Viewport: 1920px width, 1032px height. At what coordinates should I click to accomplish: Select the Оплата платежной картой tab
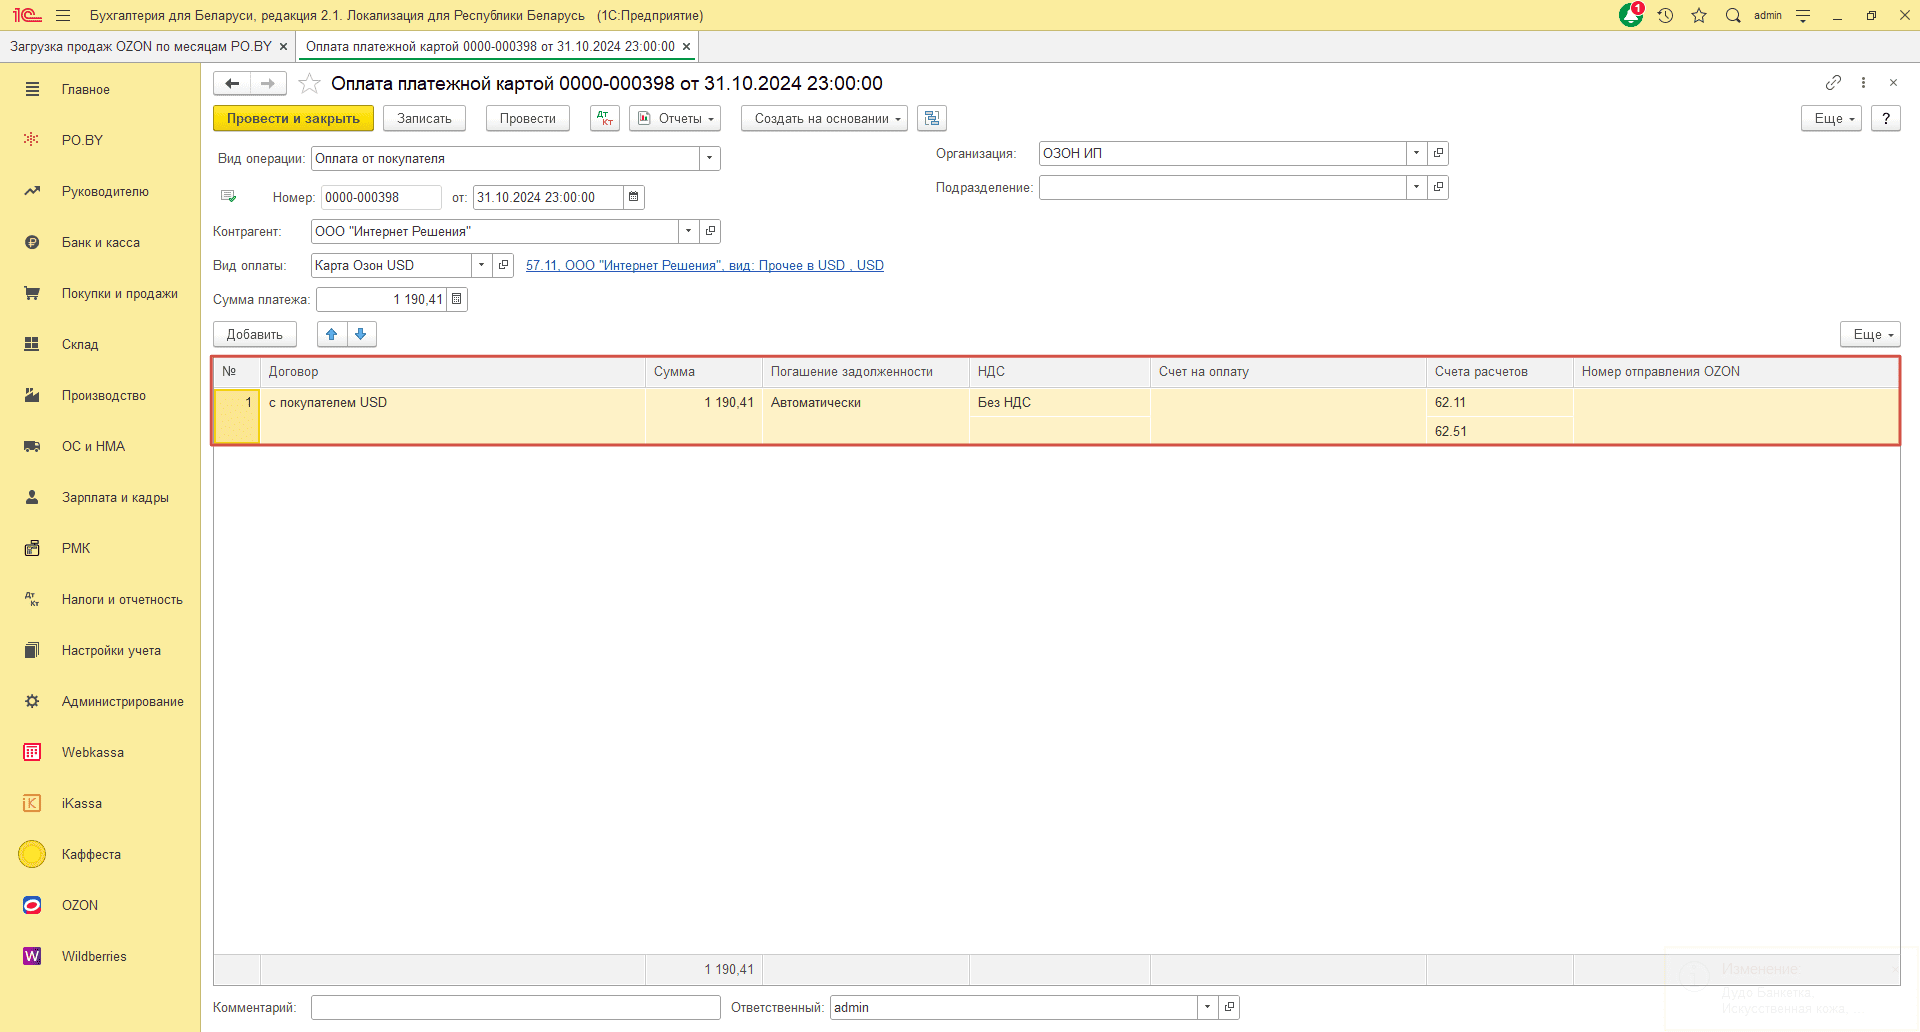click(x=490, y=46)
